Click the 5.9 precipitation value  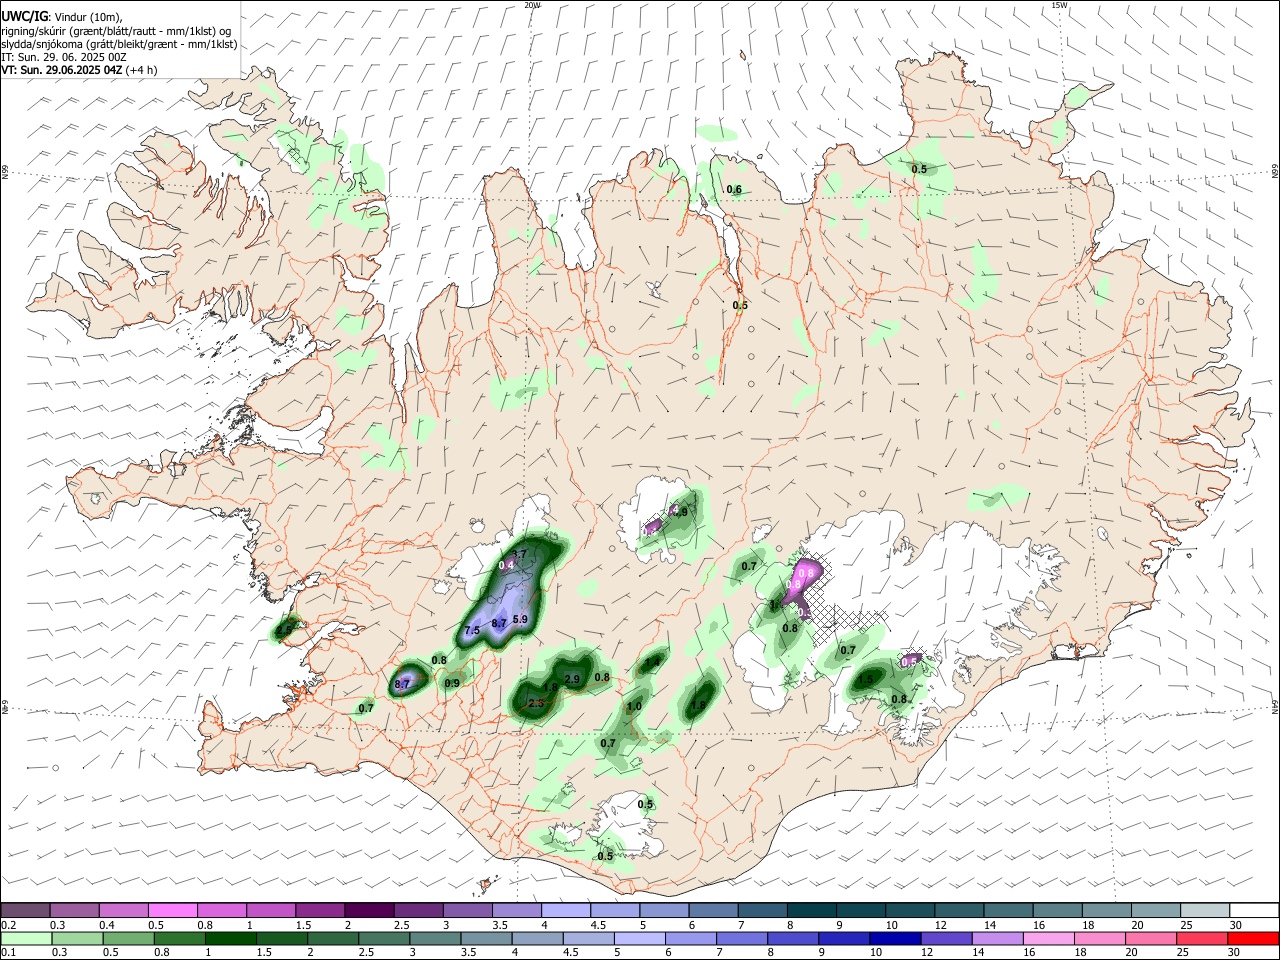point(520,620)
